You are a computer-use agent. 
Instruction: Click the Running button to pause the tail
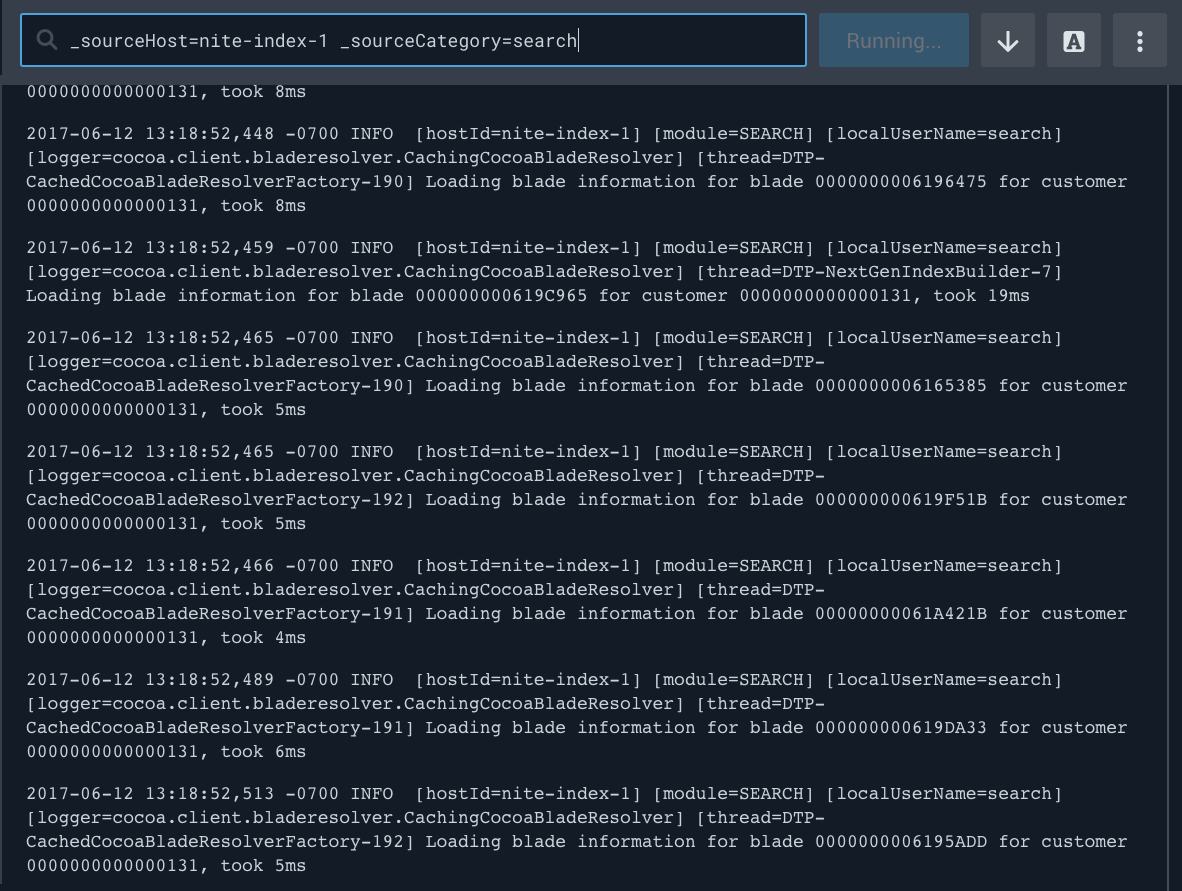pyautogui.click(x=893, y=40)
